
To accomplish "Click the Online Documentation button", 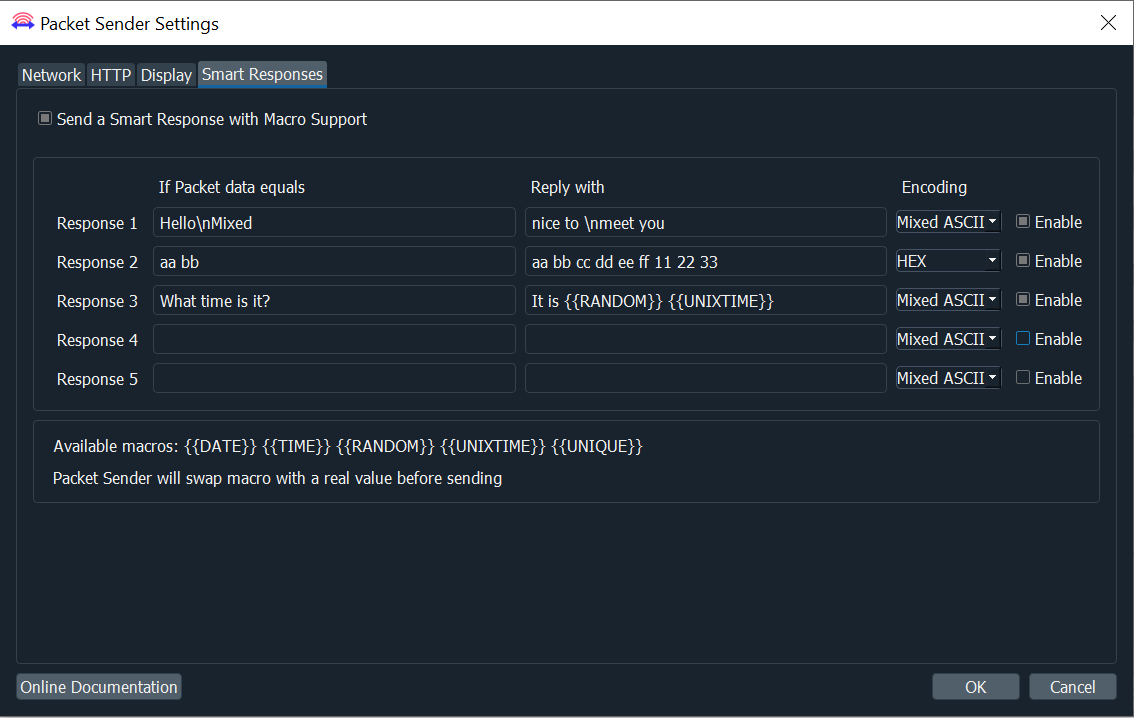I will pyautogui.click(x=98, y=687).
